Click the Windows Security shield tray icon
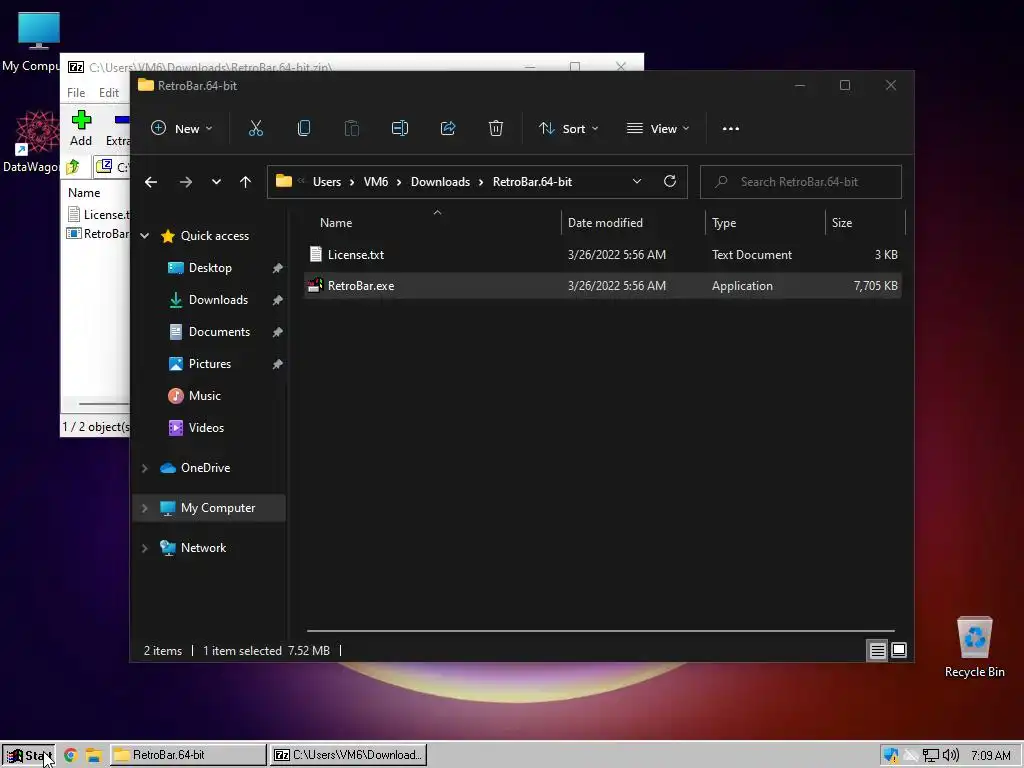The image size is (1024, 768). click(891, 756)
